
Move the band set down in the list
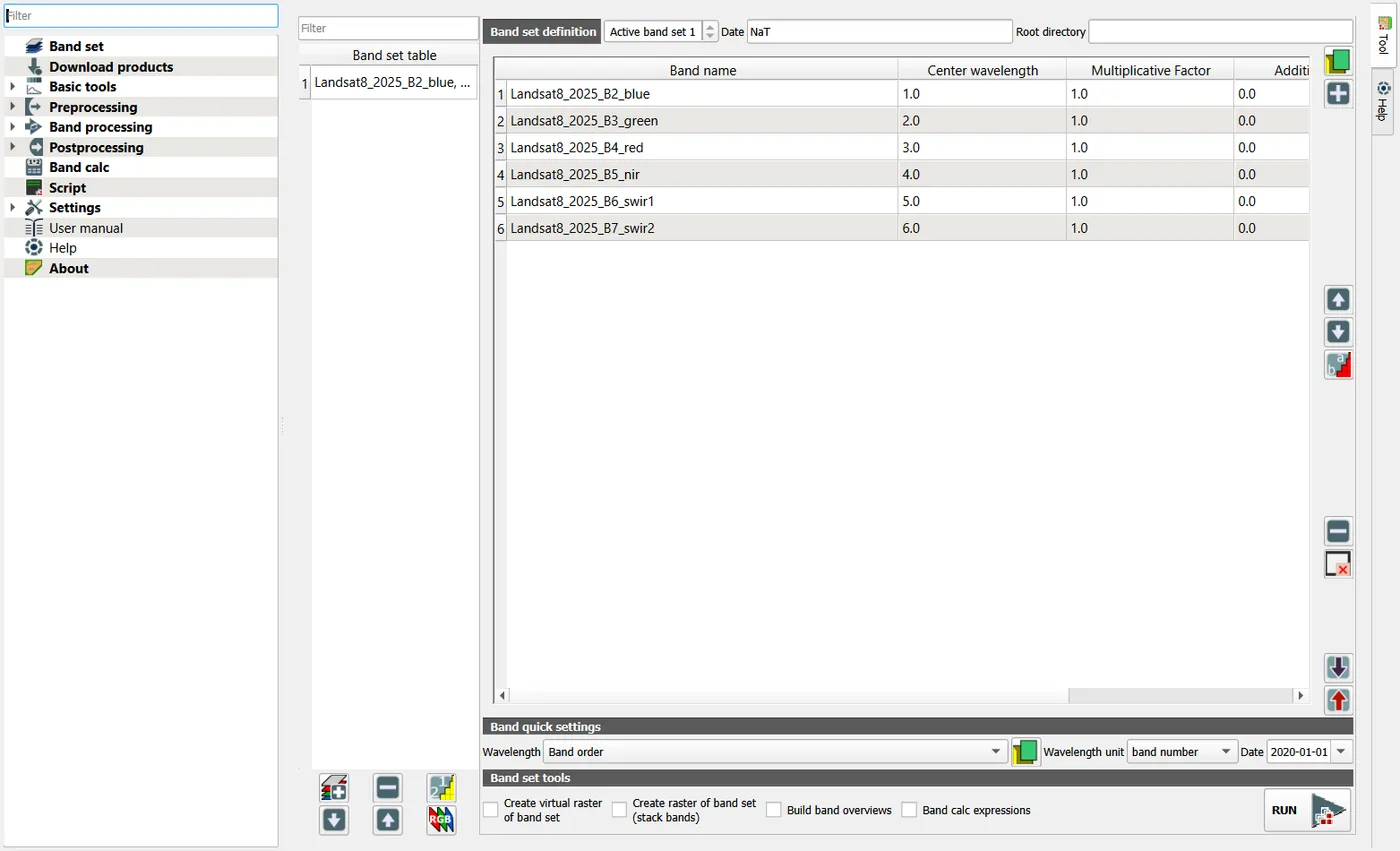(x=334, y=820)
